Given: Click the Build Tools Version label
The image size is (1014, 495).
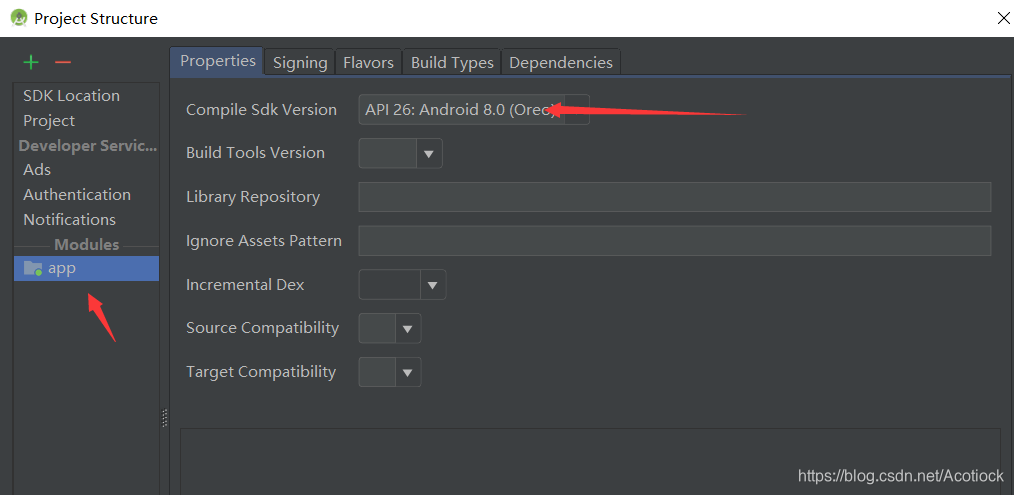Looking at the screenshot, I should tap(255, 153).
